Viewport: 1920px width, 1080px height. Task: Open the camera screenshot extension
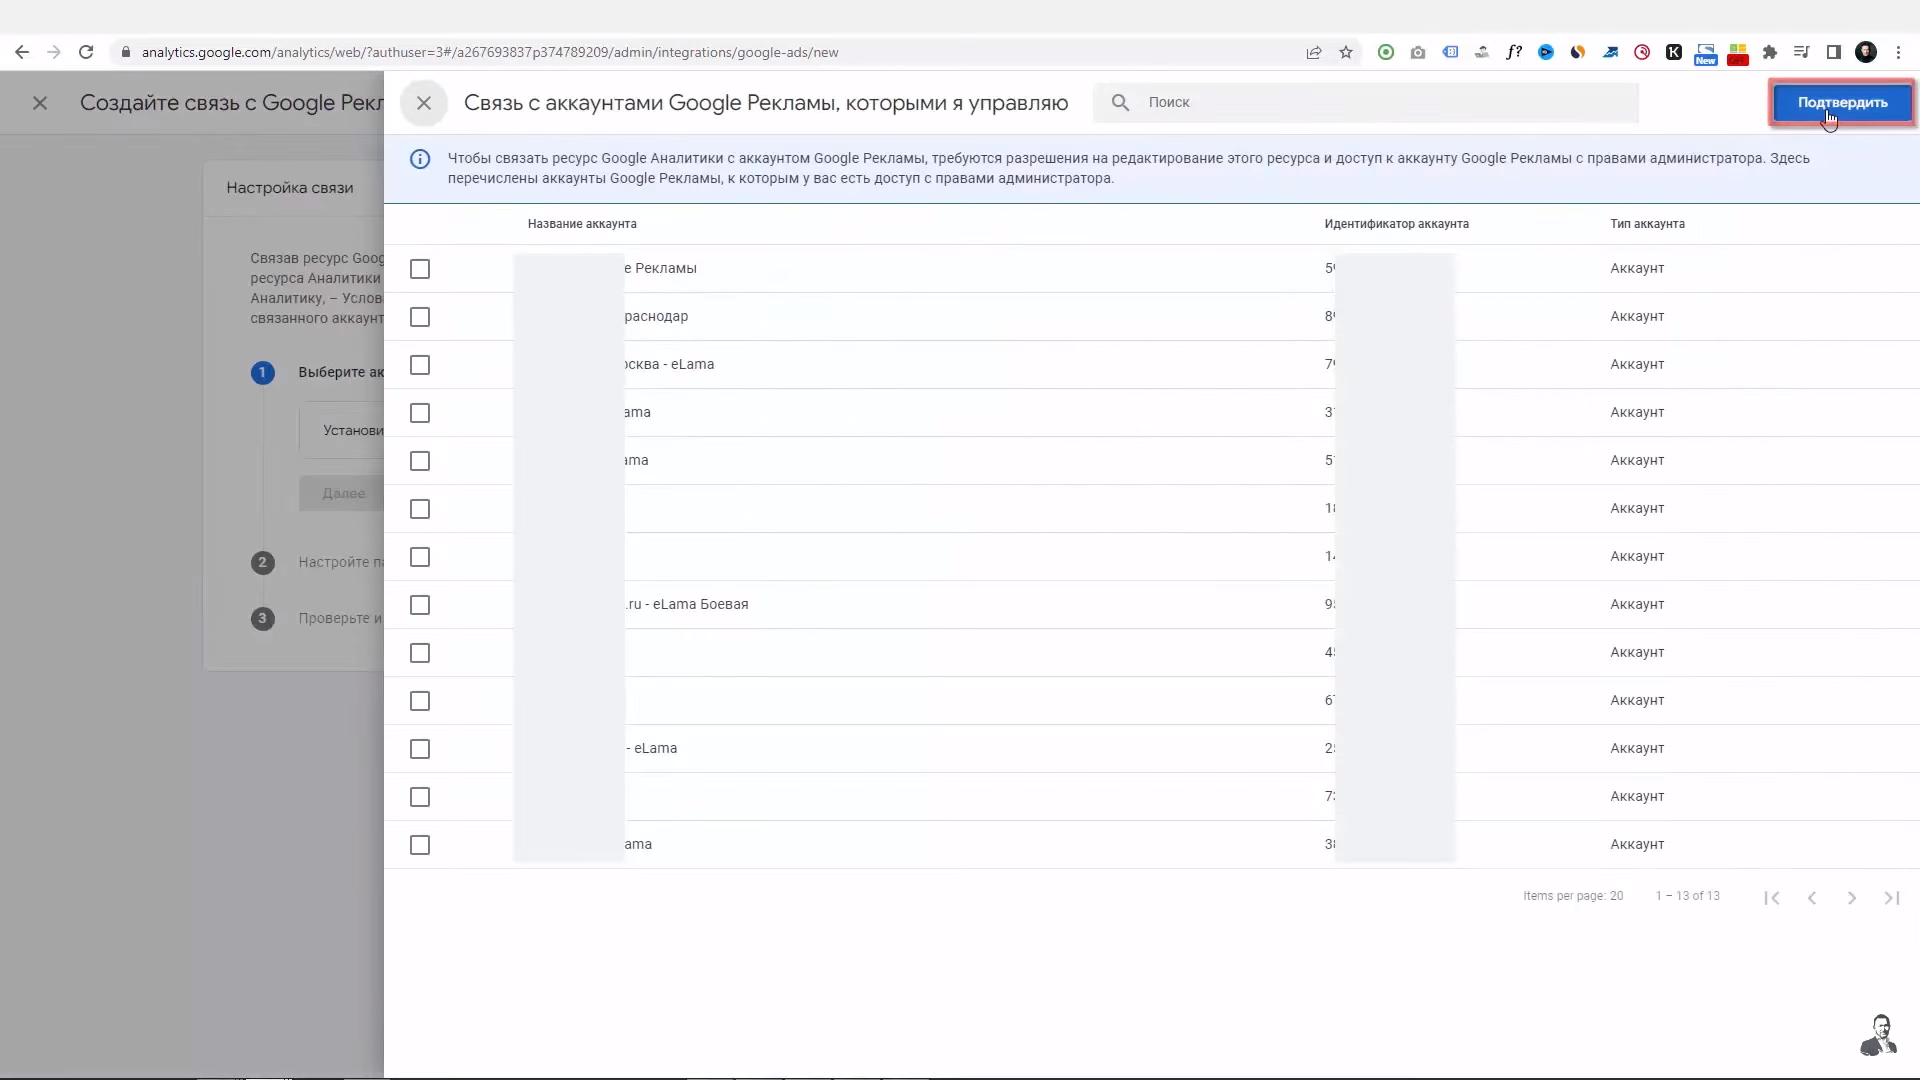coord(1418,52)
